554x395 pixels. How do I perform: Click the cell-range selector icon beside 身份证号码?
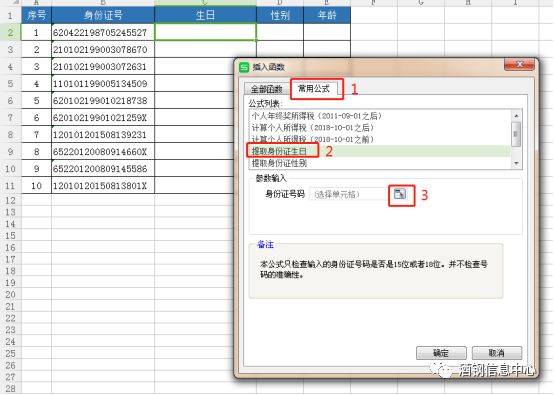pyautogui.click(x=400, y=194)
